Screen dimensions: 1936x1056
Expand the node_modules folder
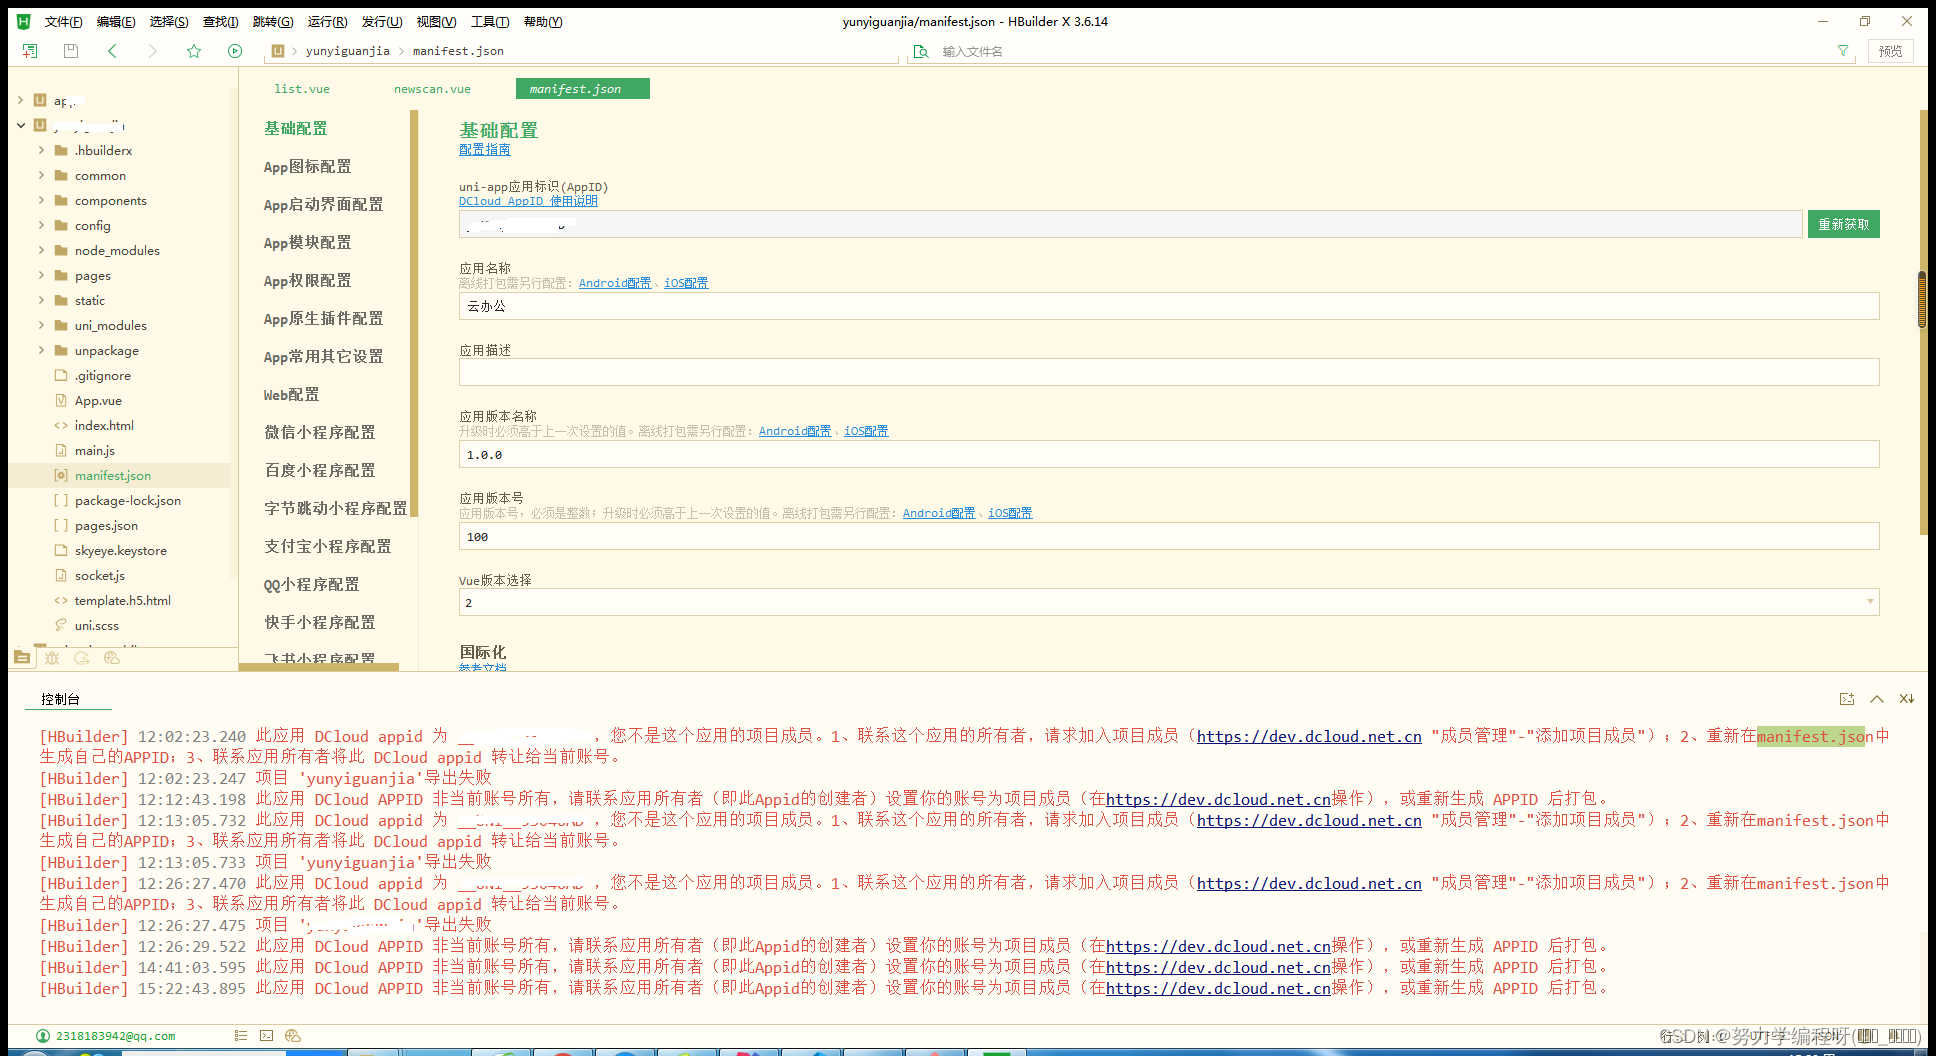coord(41,250)
